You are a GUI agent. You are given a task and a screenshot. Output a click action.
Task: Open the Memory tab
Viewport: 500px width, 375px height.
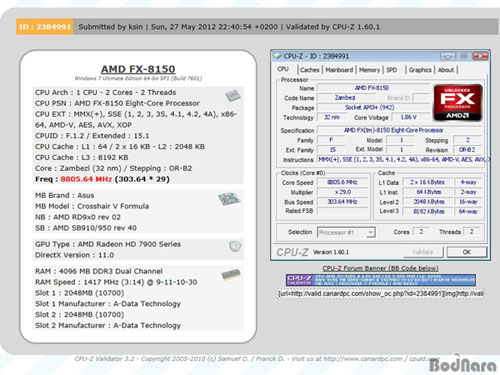point(369,70)
